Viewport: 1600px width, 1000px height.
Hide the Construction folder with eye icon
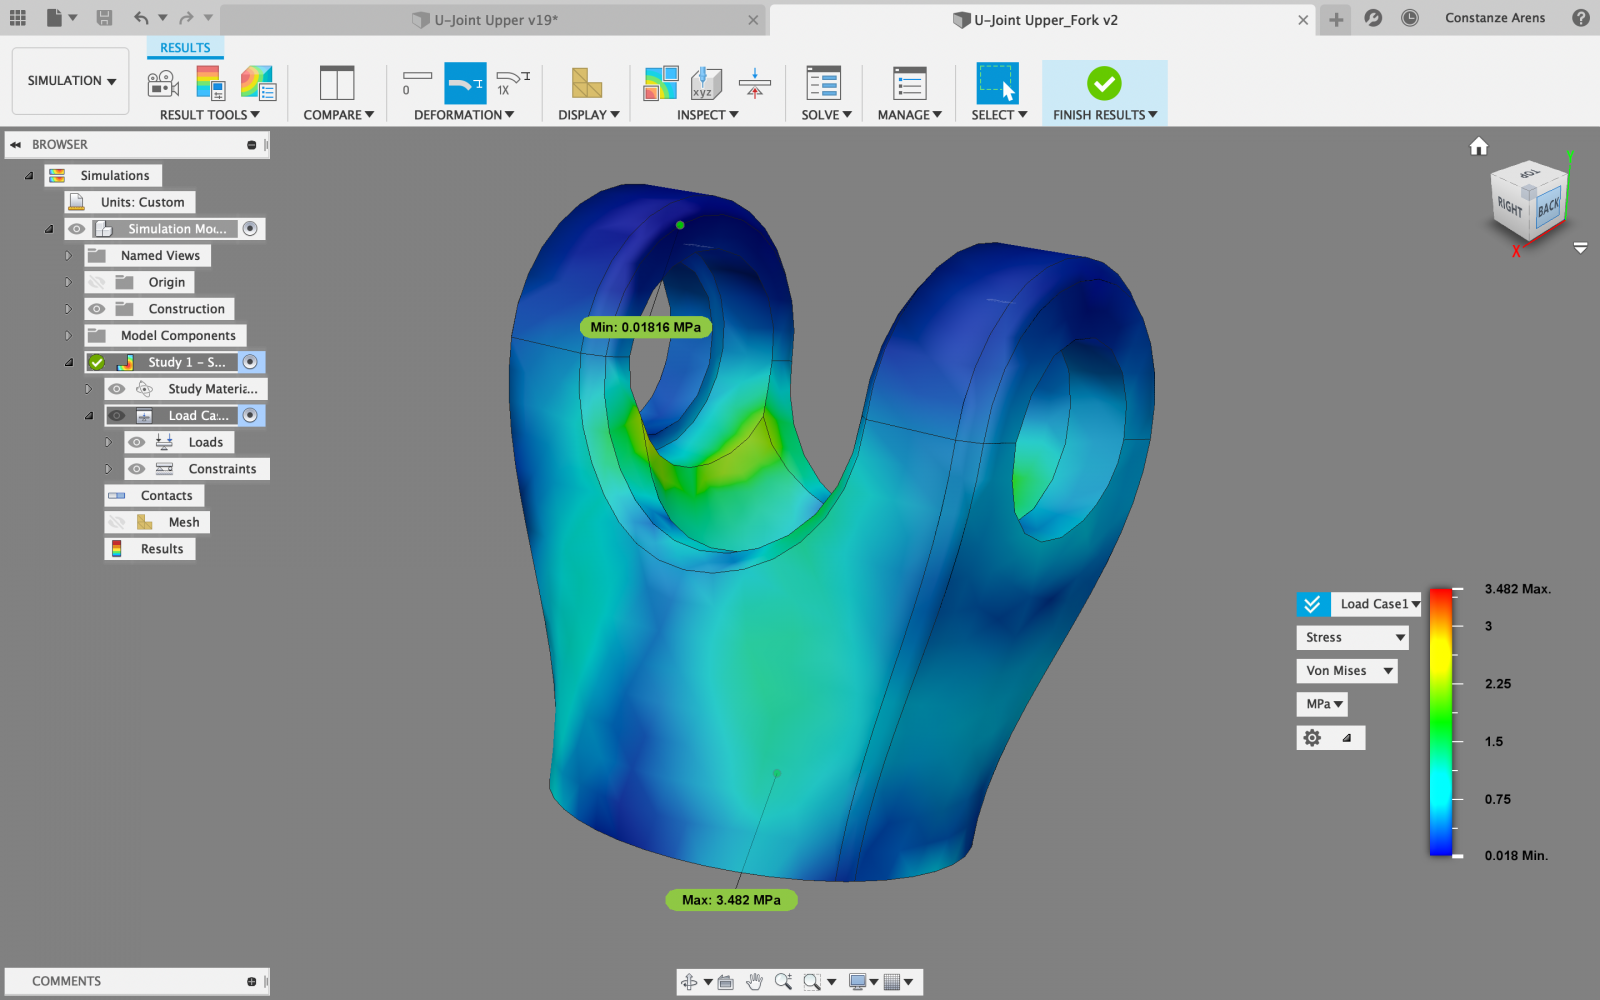(x=97, y=309)
